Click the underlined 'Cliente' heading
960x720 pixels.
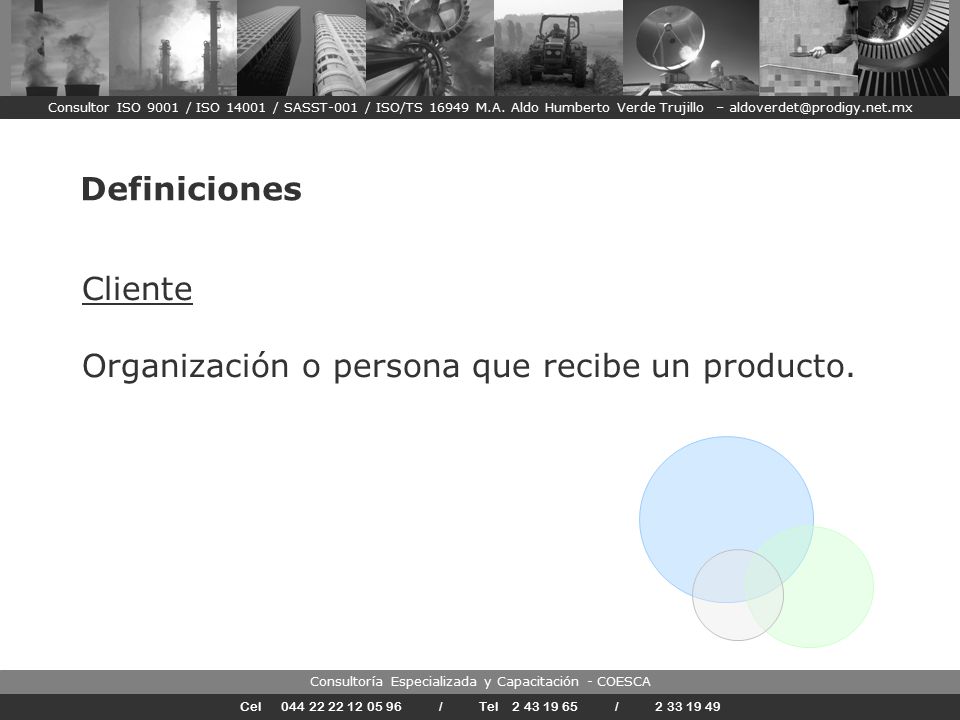137,289
